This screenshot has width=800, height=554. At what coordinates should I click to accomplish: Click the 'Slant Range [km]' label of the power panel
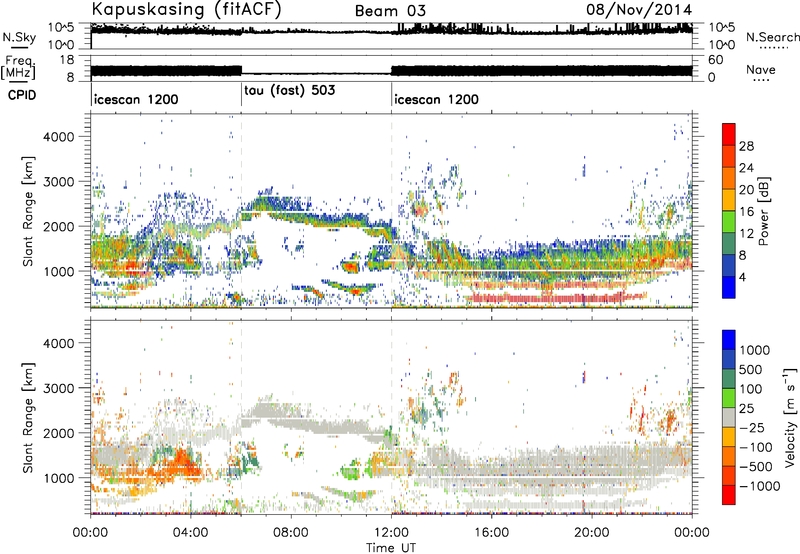point(28,211)
